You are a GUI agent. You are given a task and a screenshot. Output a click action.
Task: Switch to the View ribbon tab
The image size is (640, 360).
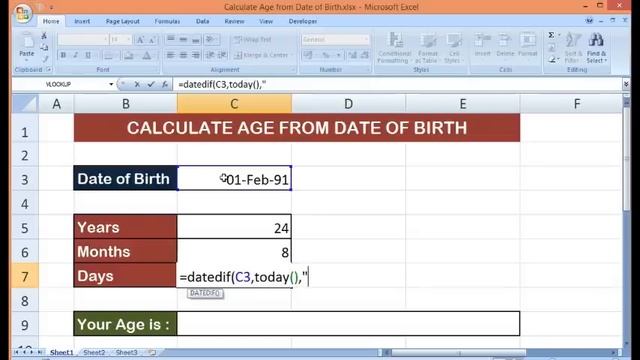tap(266, 21)
